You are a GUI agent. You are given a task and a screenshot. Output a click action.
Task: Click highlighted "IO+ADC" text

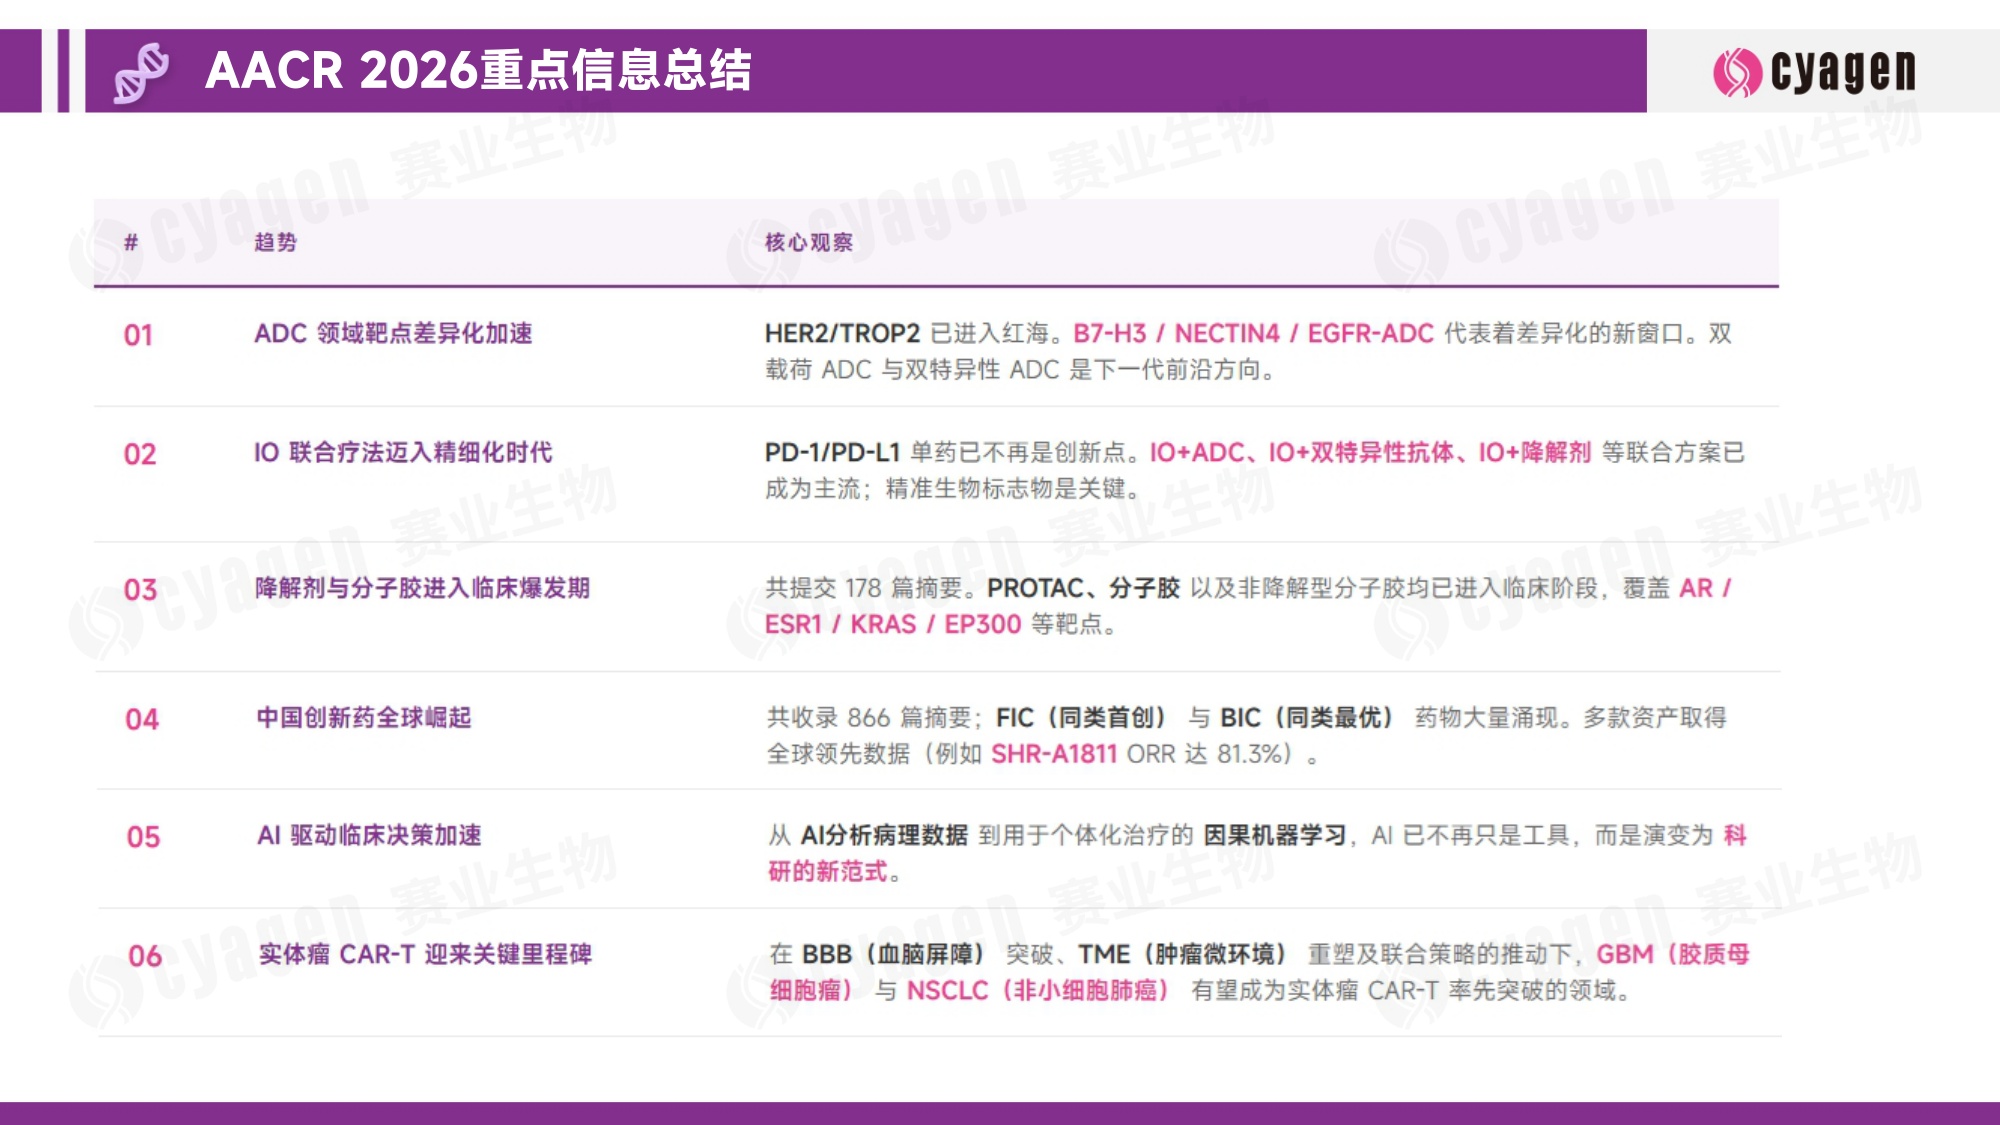pos(1197,452)
